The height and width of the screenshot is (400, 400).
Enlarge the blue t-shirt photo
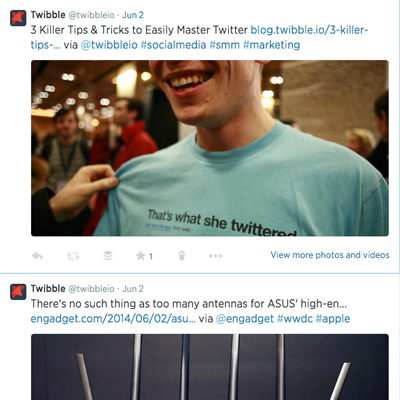pyautogui.click(x=210, y=148)
